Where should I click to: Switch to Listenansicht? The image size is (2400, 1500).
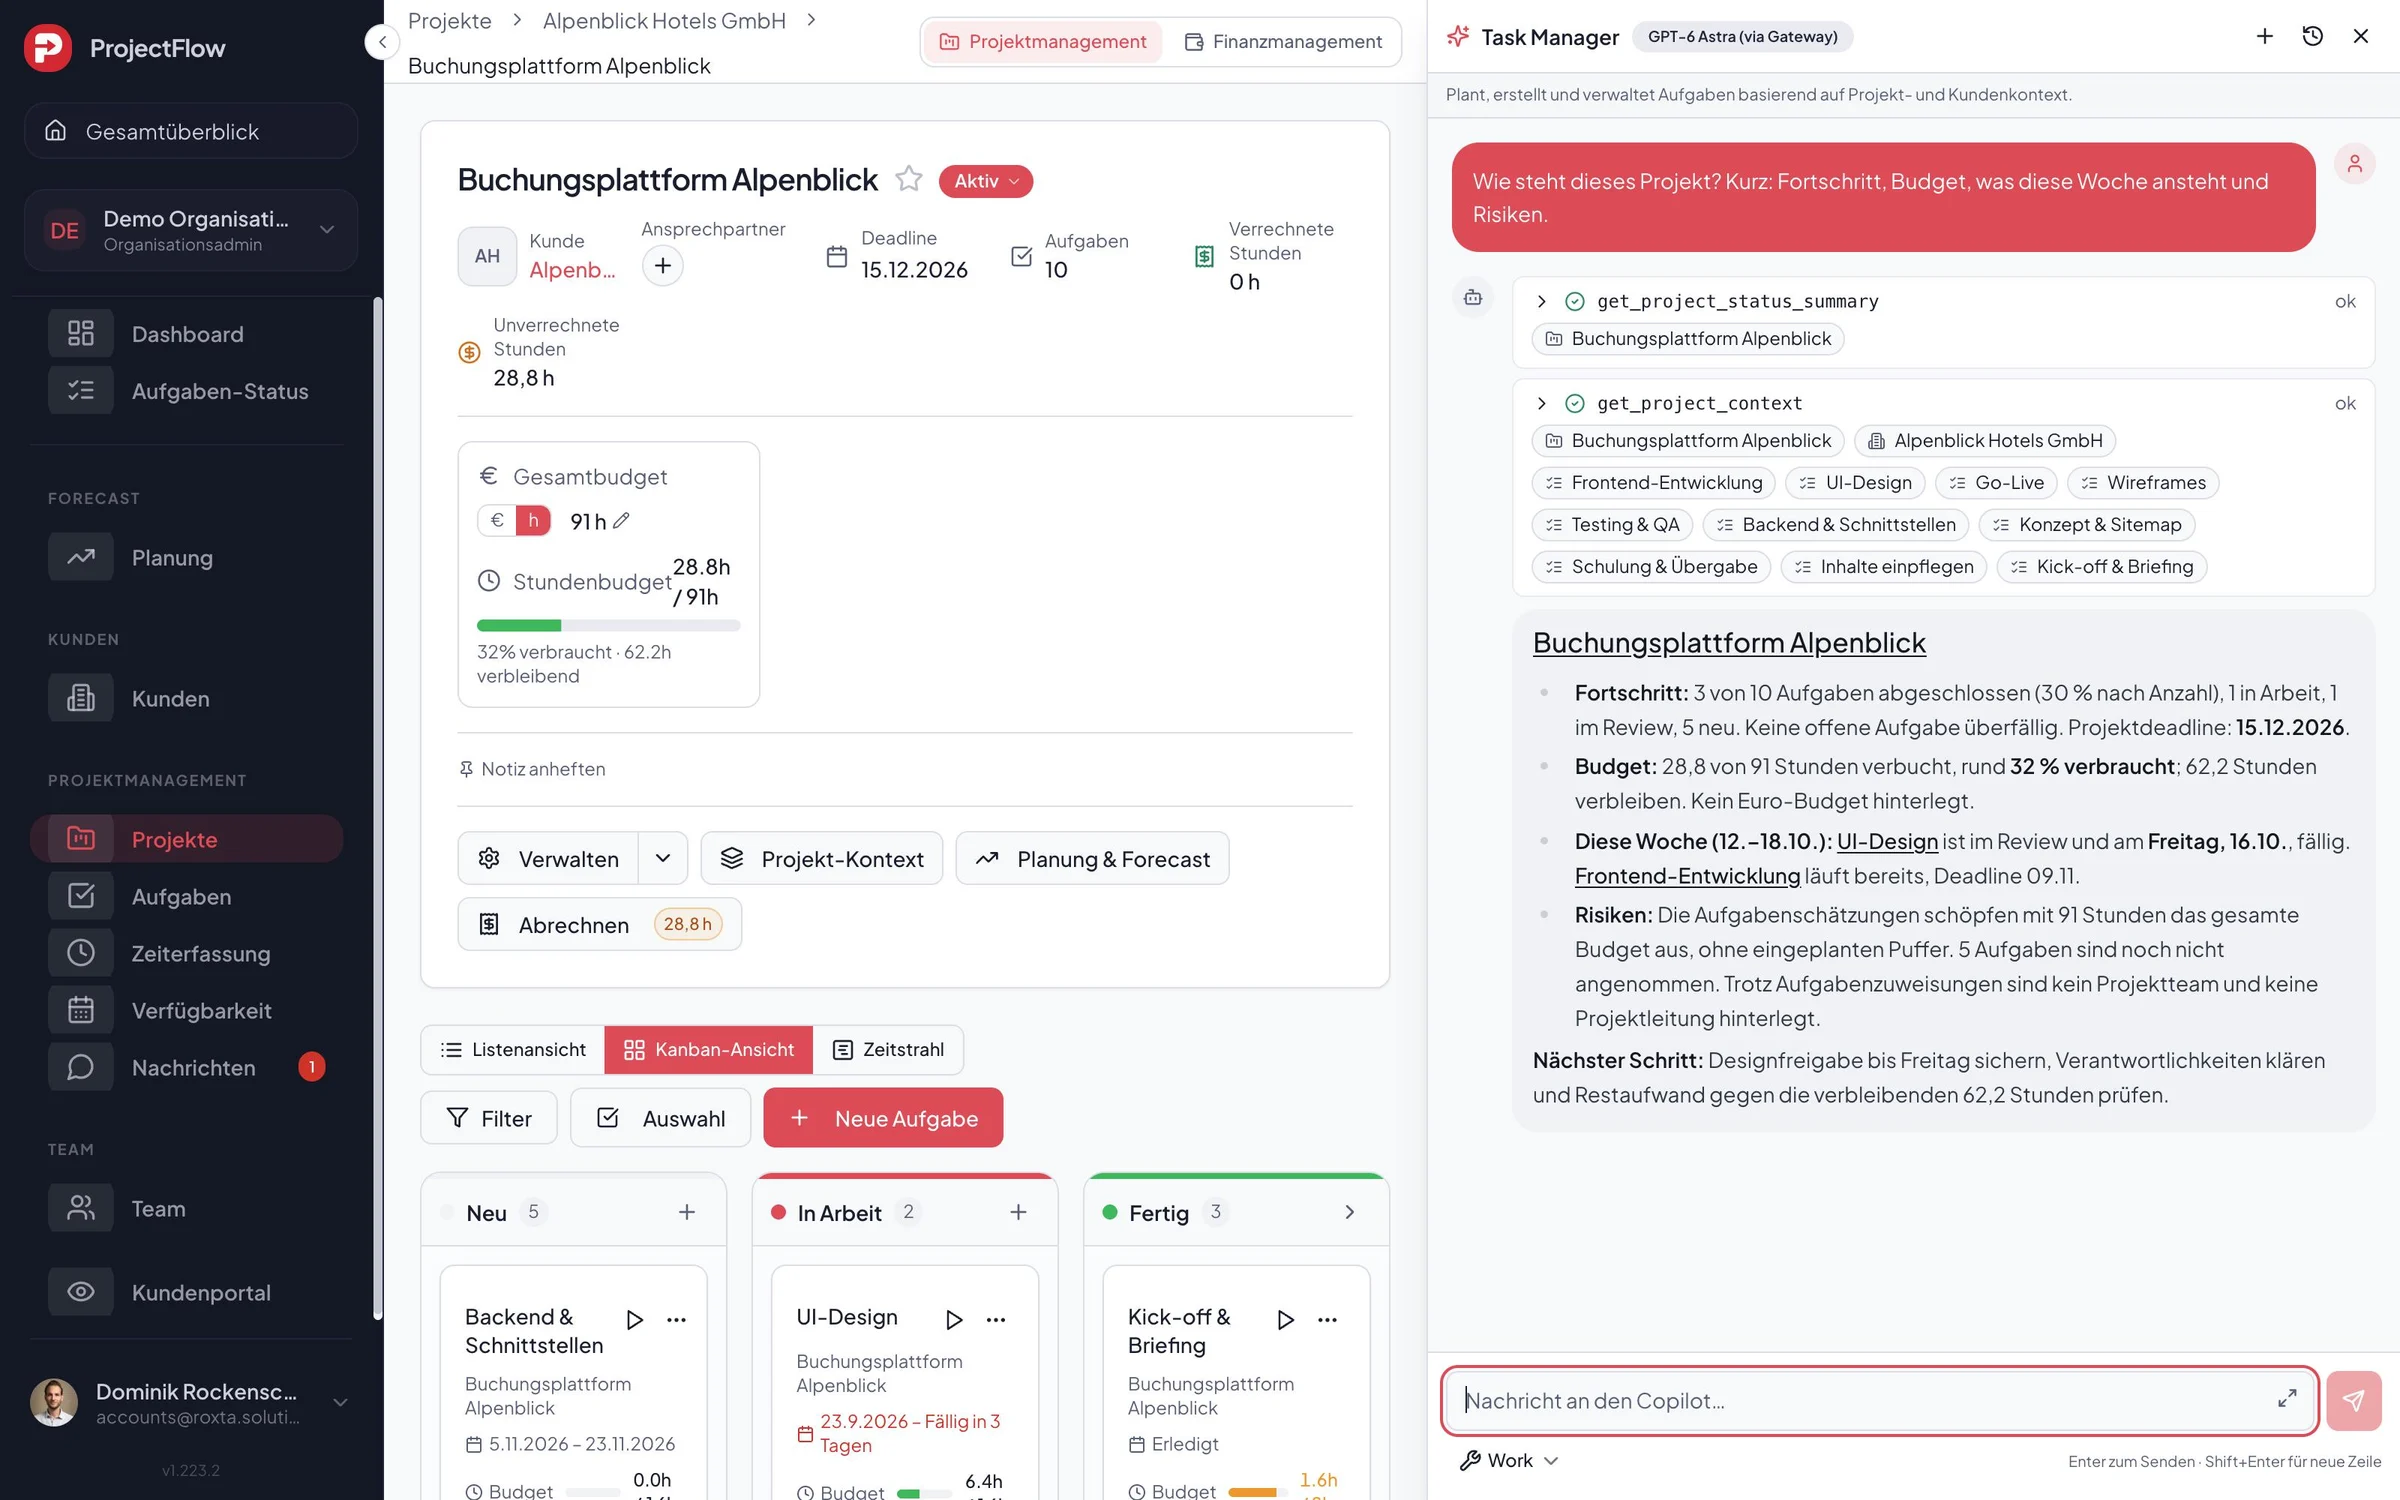point(513,1049)
